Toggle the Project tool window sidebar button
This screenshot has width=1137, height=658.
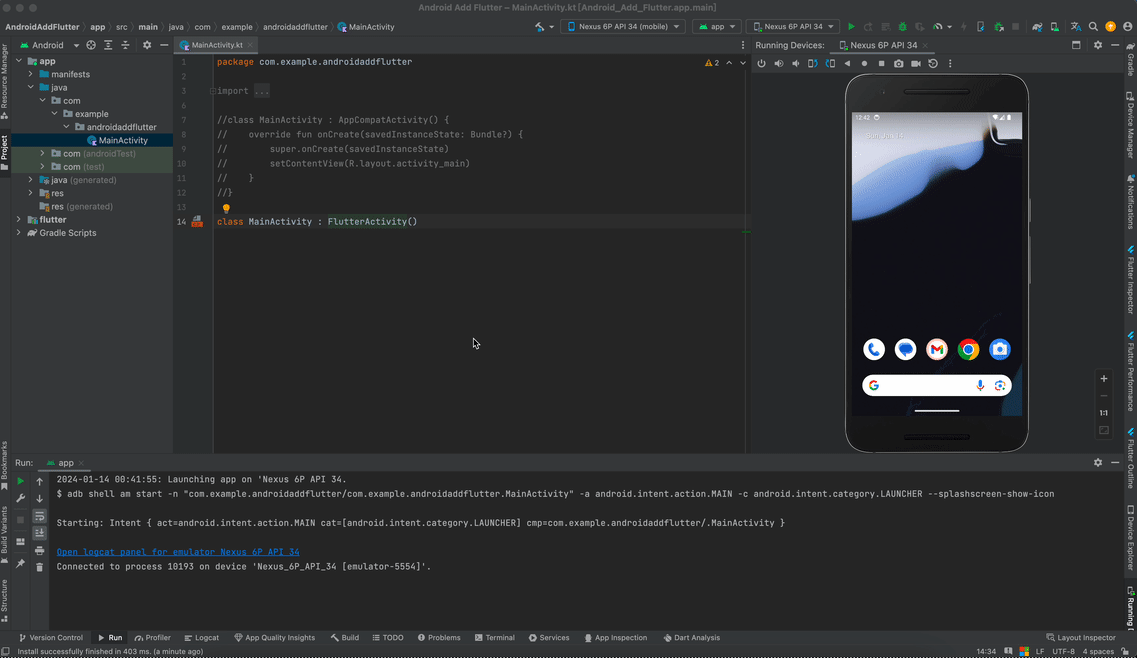click(x=4, y=151)
